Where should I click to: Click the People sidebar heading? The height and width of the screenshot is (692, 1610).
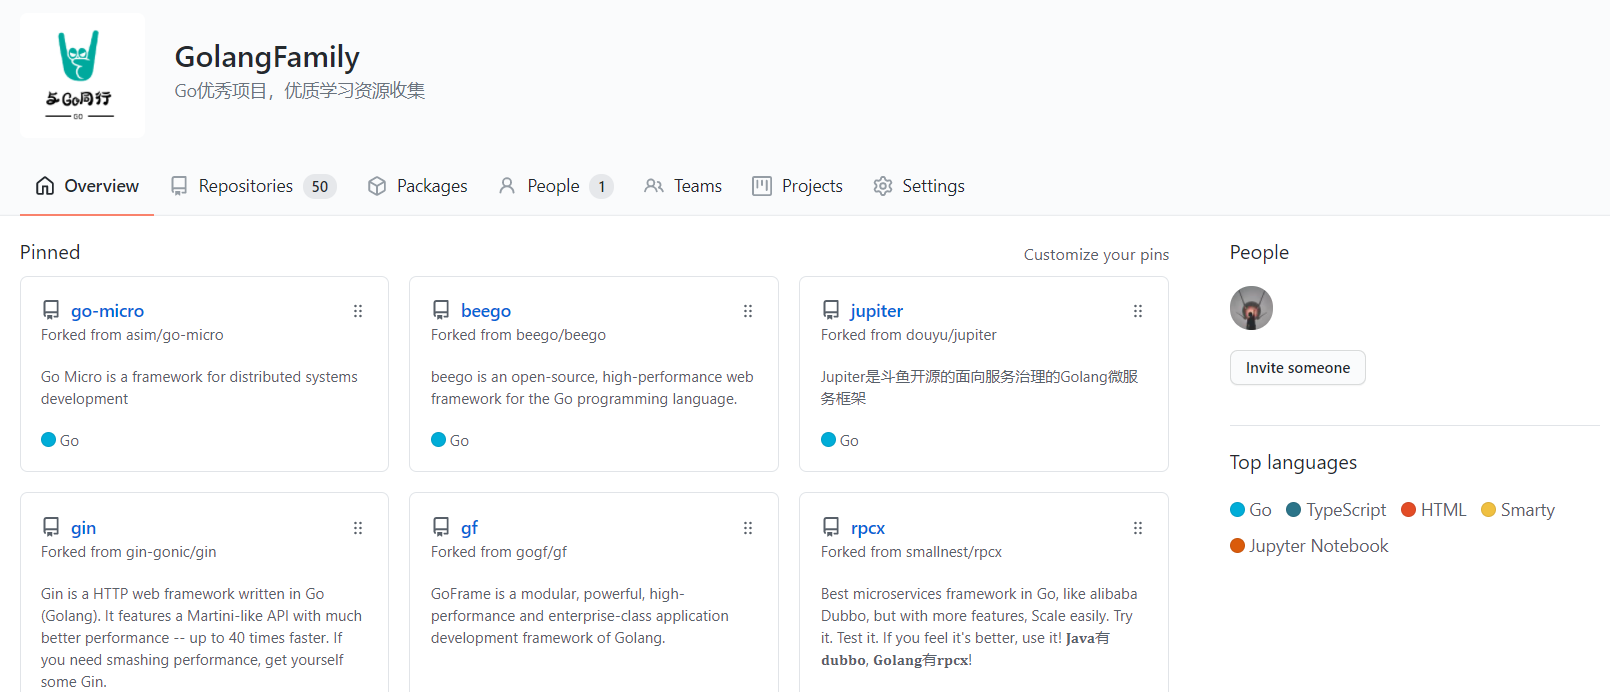point(1259,252)
